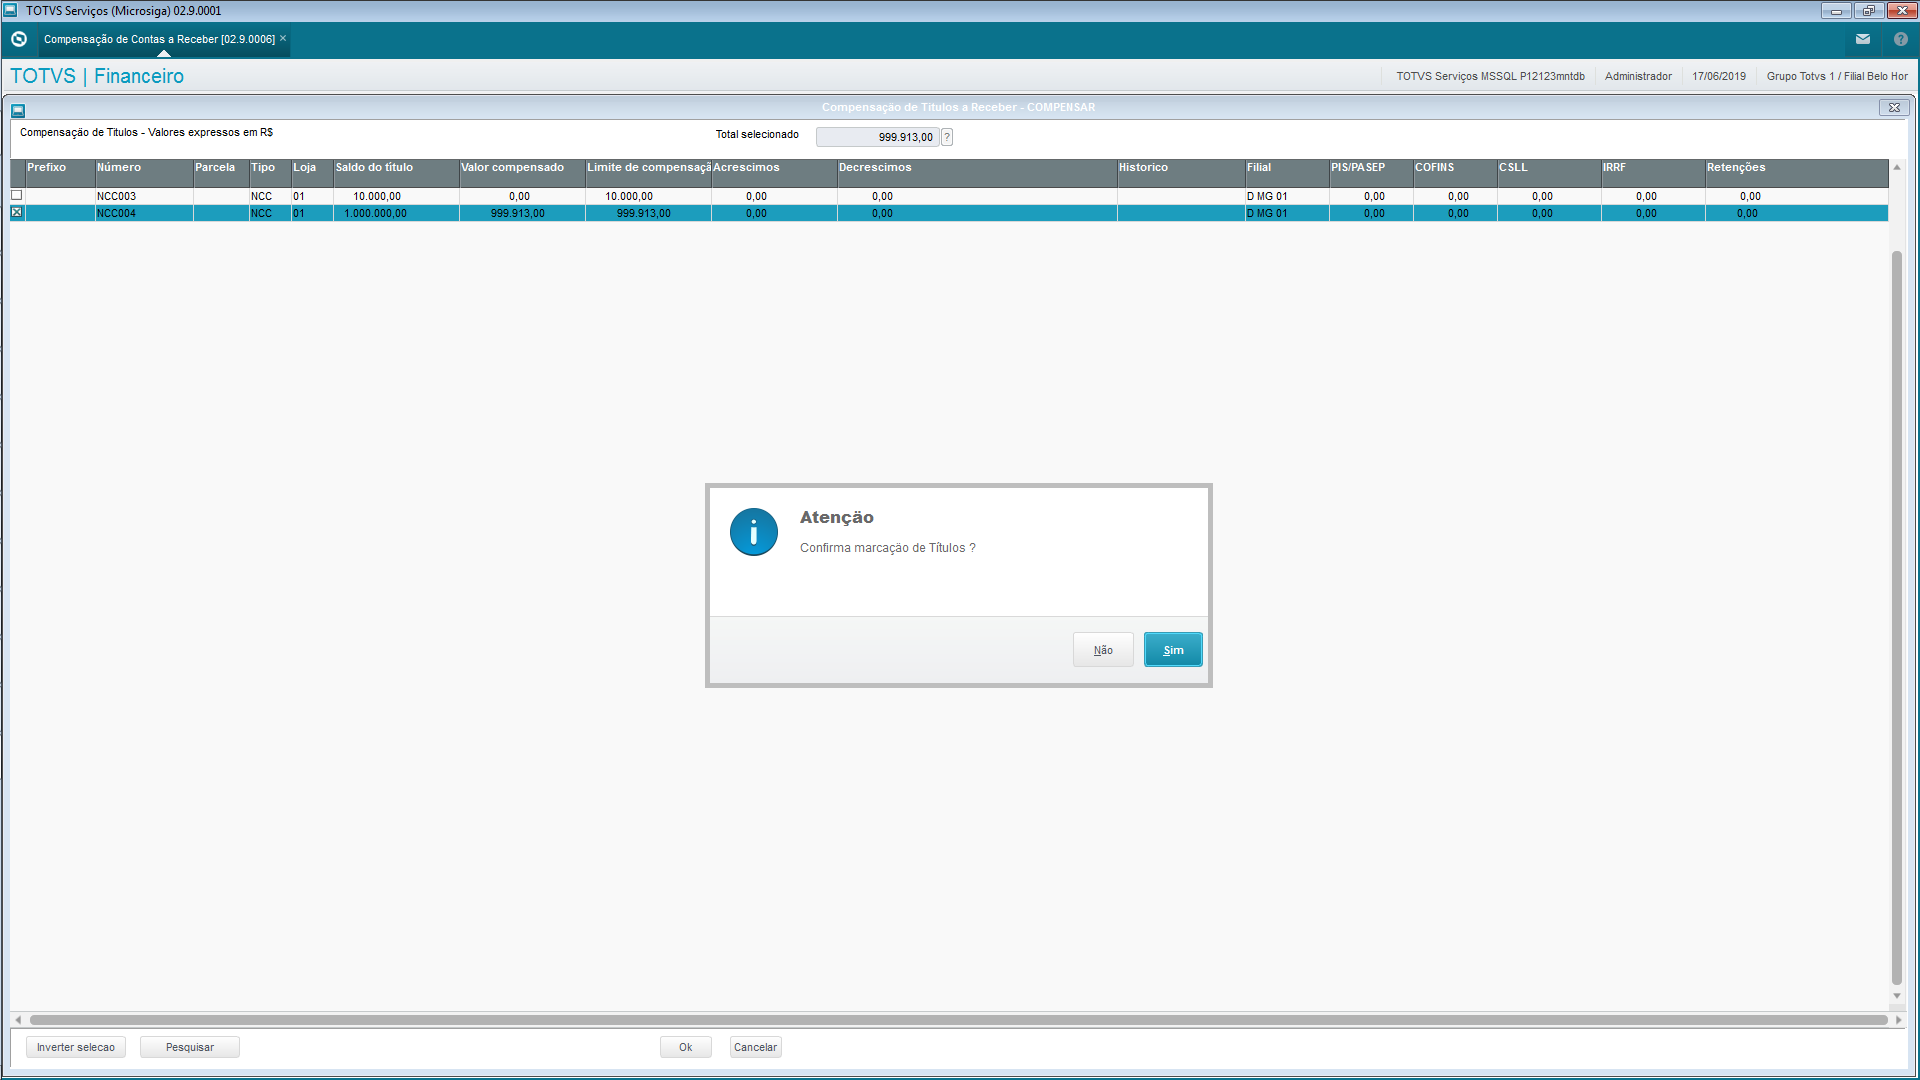
Task: Click the blue info icon in dialog
Action: click(x=753, y=532)
